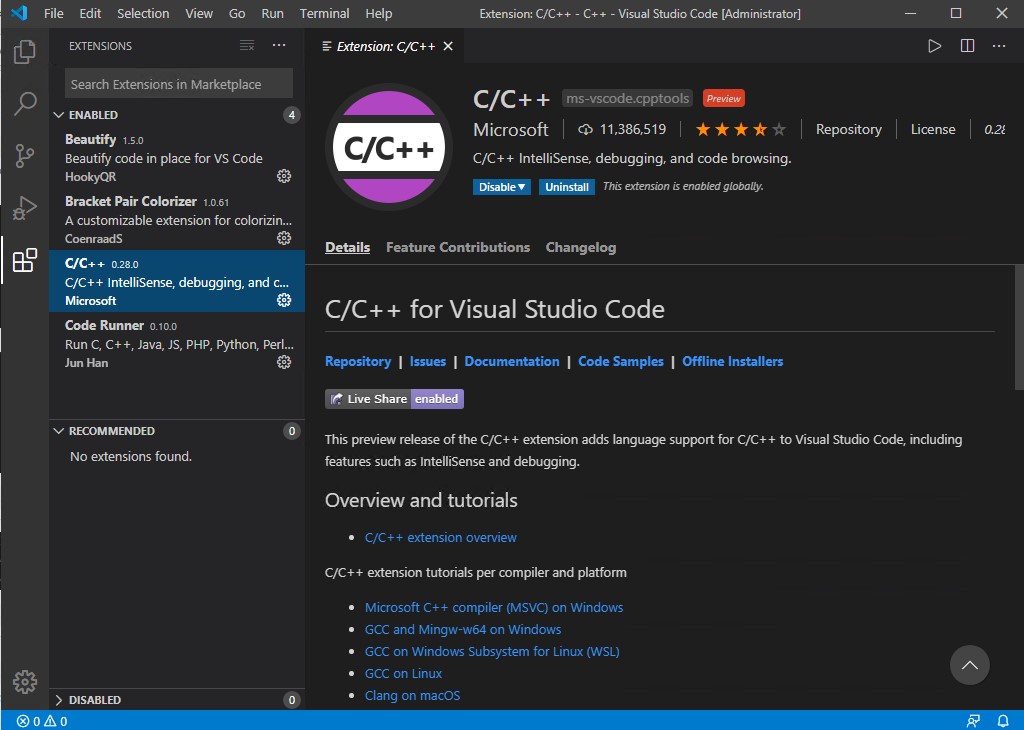This screenshot has height=730, width=1024.
Task: Open the feedback icon in status bar
Action: (973, 721)
